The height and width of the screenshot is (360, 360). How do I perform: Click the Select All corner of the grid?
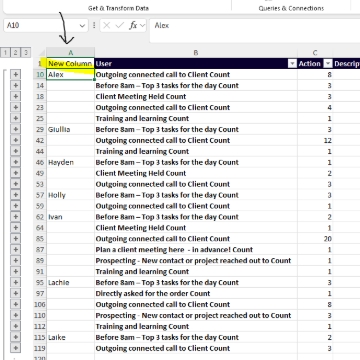(x=40, y=52)
